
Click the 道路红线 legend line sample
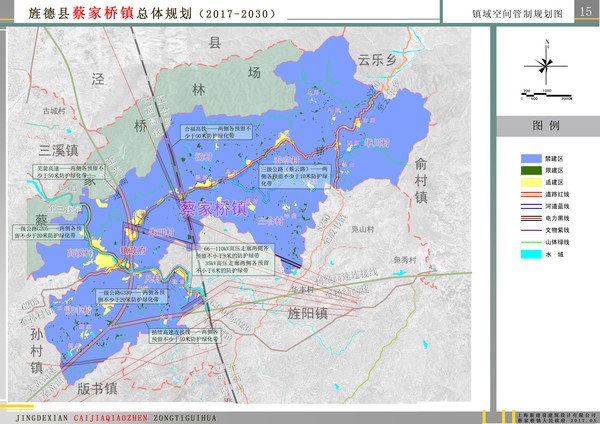pos(531,194)
